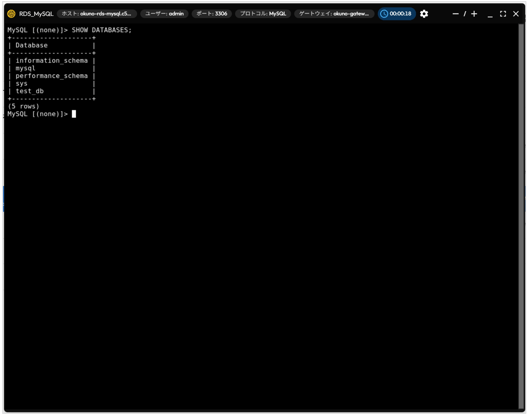The width and height of the screenshot is (528, 415).
Task: Select the information_schema row
Action: [52, 61]
